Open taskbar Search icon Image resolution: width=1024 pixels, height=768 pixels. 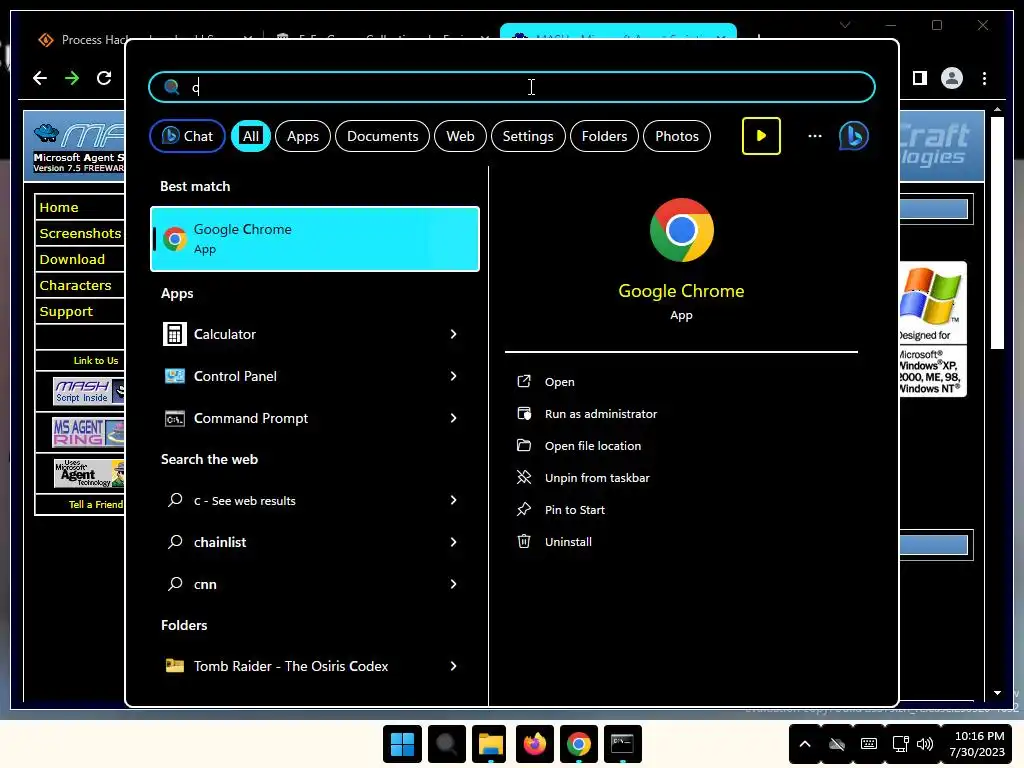[447, 744]
